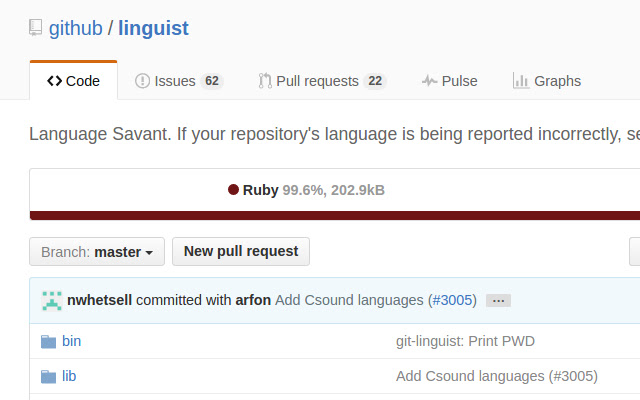Click the repository book icon beside github
The image size is (640, 400).
click(36, 28)
